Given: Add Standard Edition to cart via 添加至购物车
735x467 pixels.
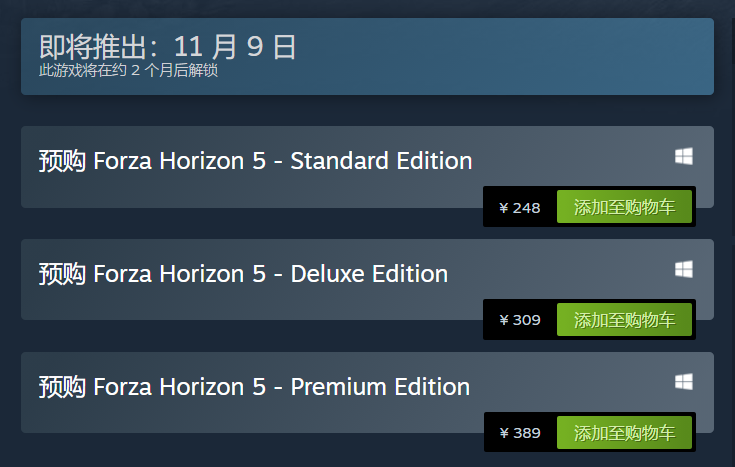Looking at the screenshot, I should (x=624, y=207).
